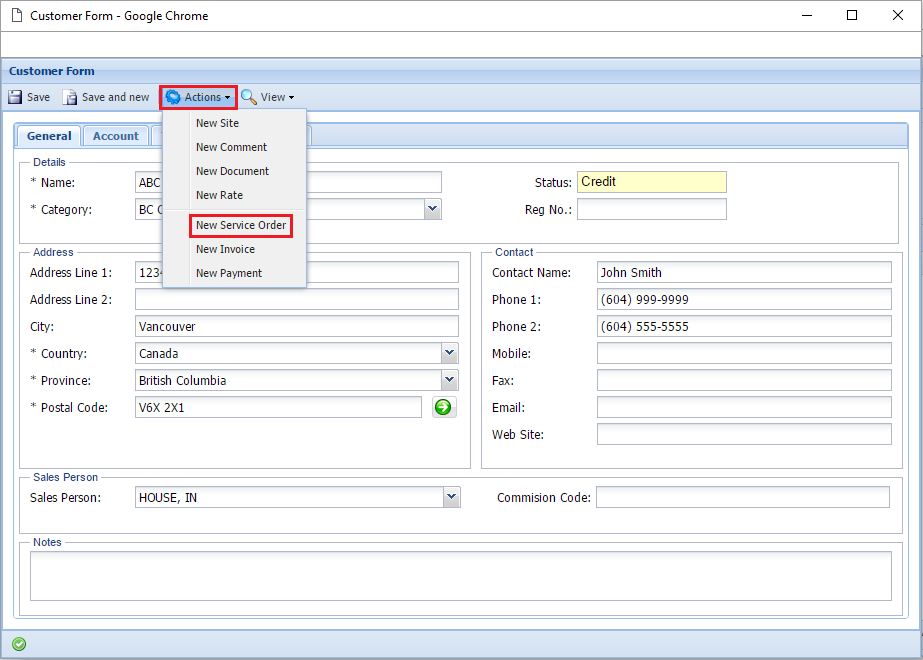Expand the Category dropdown arrow
The height and width of the screenshot is (660, 923).
(x=432, y=209)
